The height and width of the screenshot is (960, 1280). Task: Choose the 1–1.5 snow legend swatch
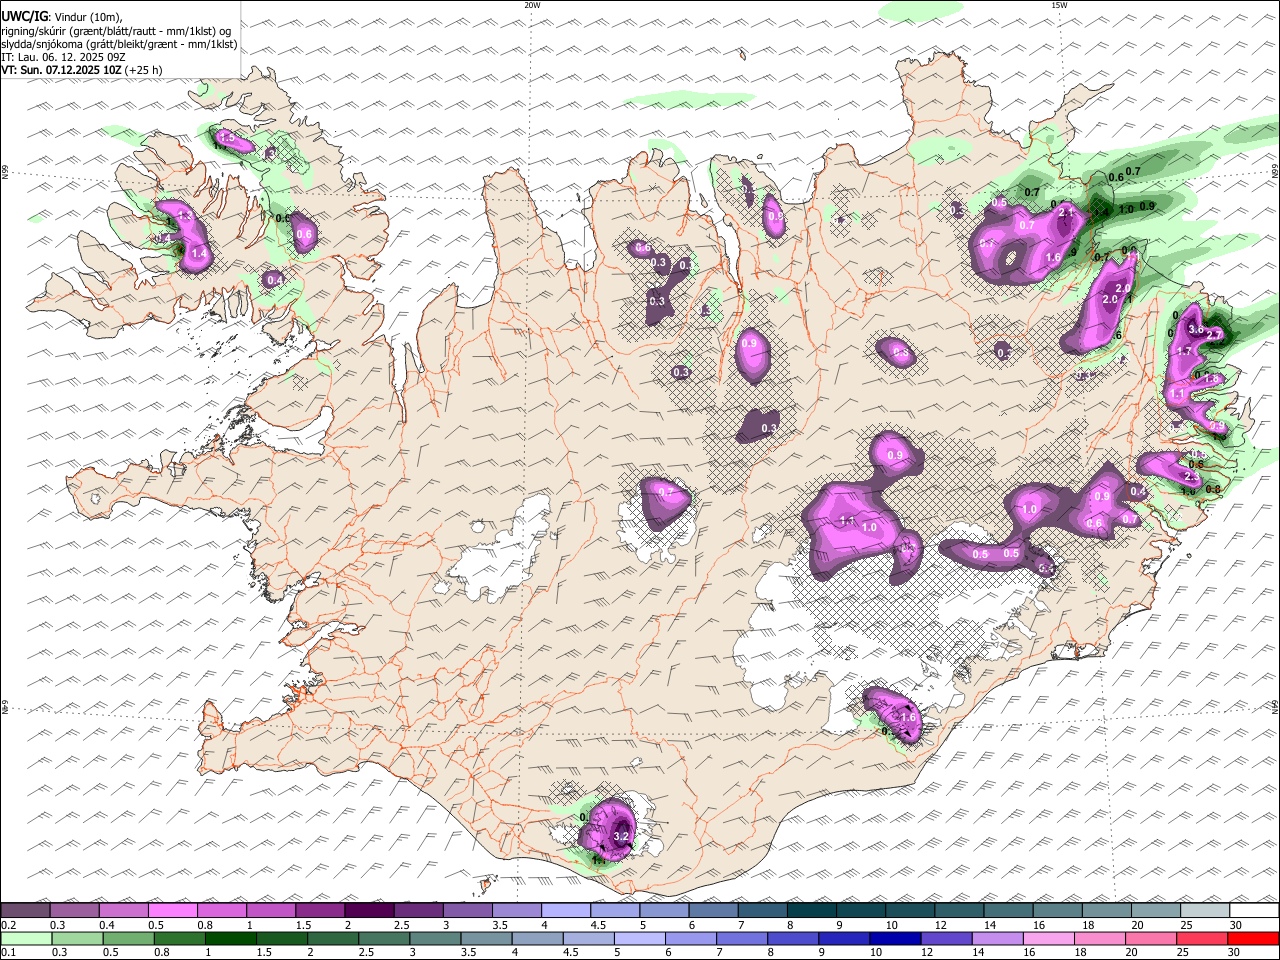pyautogui.click(x=270, y=910)
